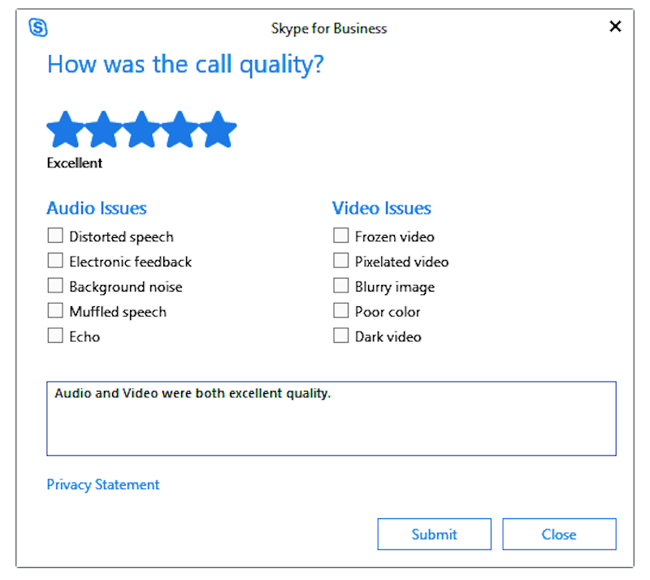Screen dimensions: 650x580
Task: Click the 'How was the call quality?' heading
Action: [185, 65]
